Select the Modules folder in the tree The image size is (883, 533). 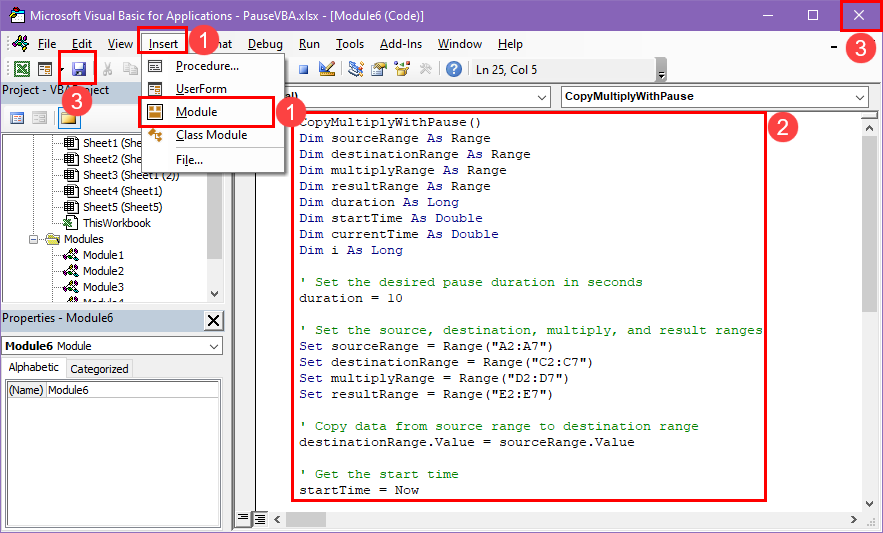click(x=83, y=239)
